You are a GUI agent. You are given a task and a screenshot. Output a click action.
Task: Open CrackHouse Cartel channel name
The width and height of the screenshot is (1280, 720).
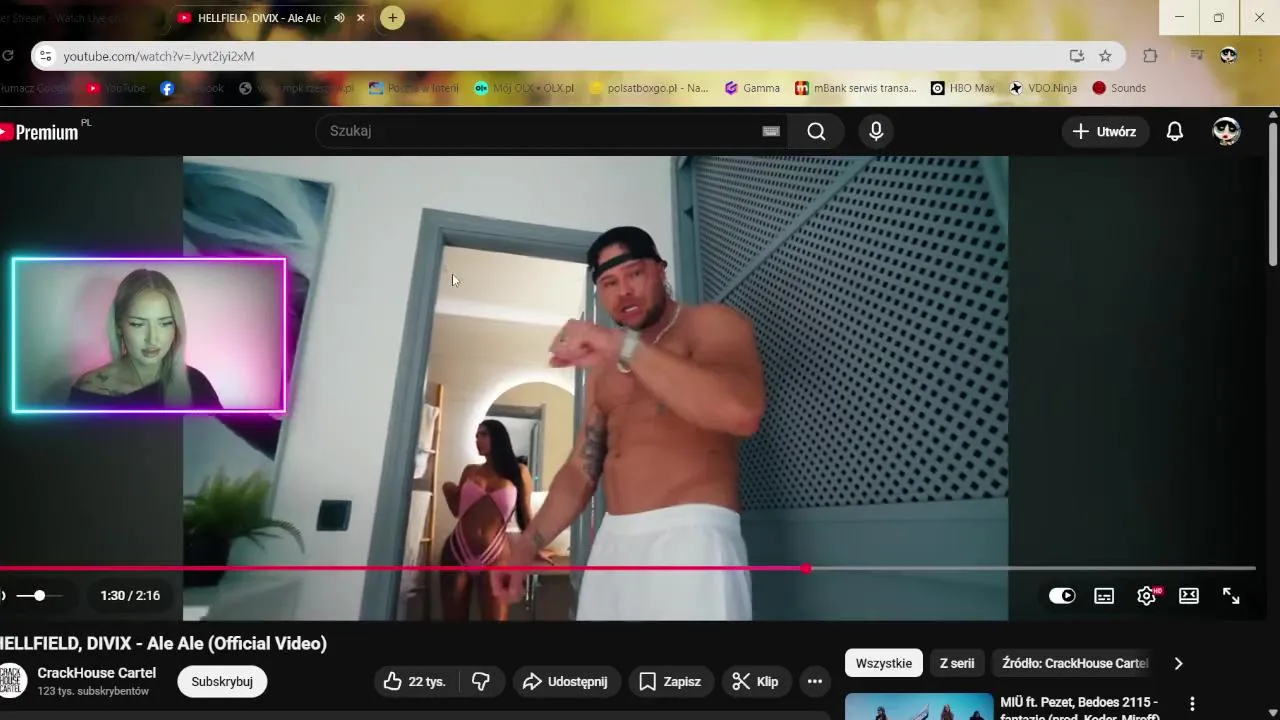click(x=97, y=673)
